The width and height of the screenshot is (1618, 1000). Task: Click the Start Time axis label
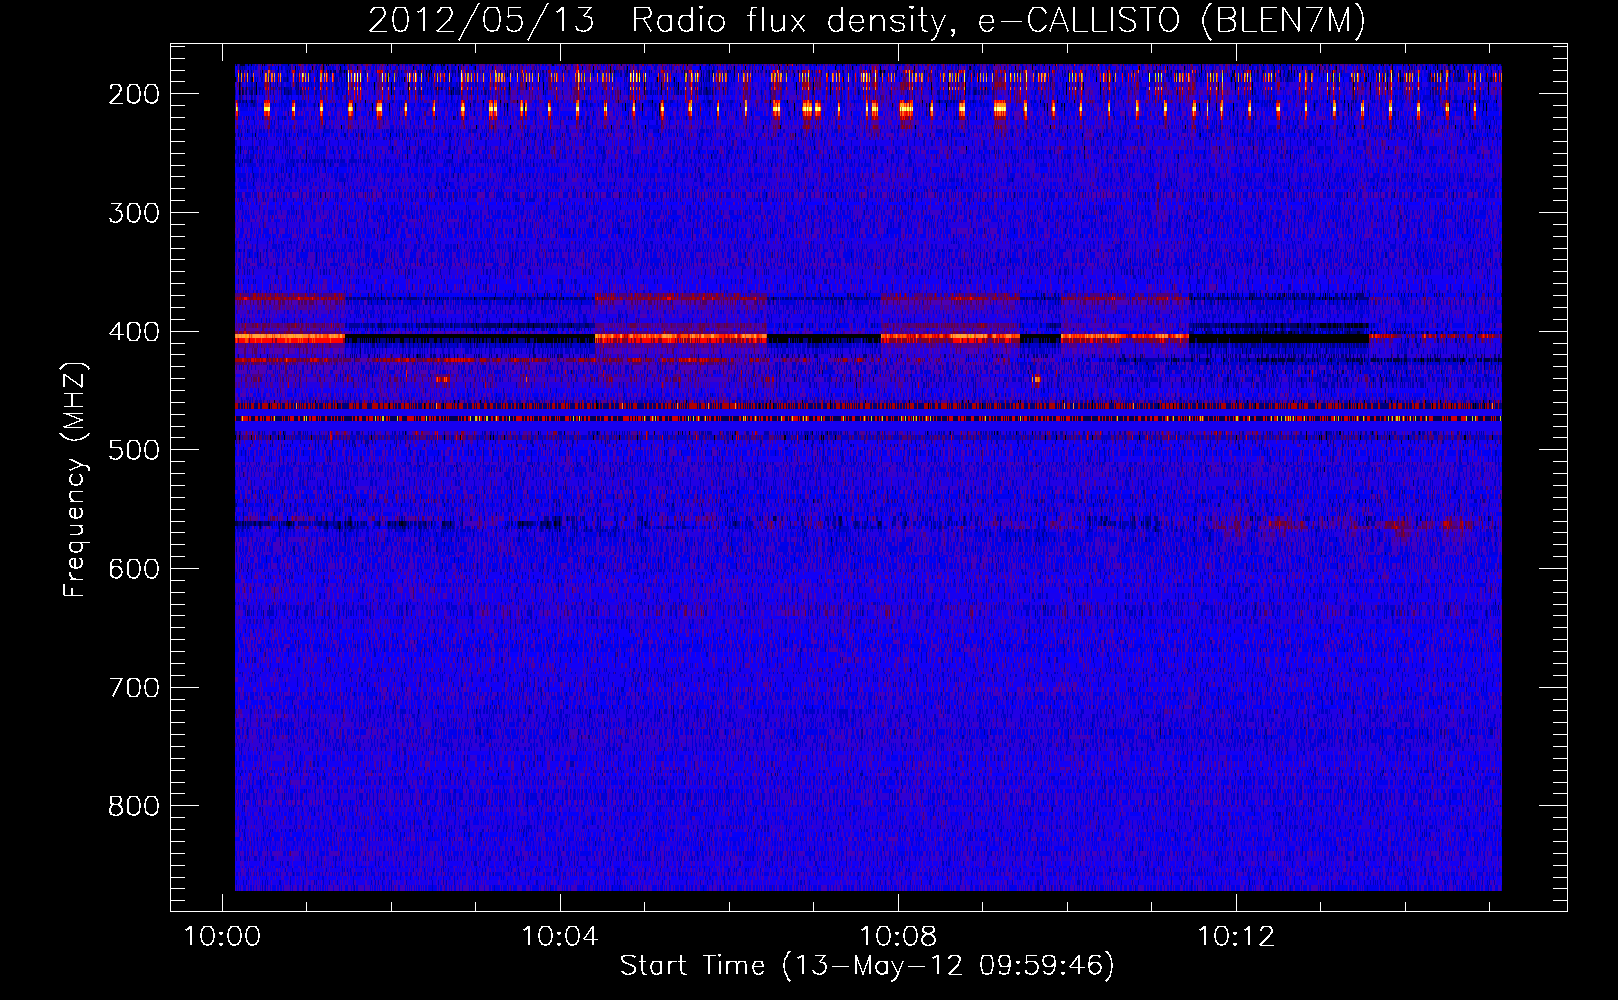(867, 966)
